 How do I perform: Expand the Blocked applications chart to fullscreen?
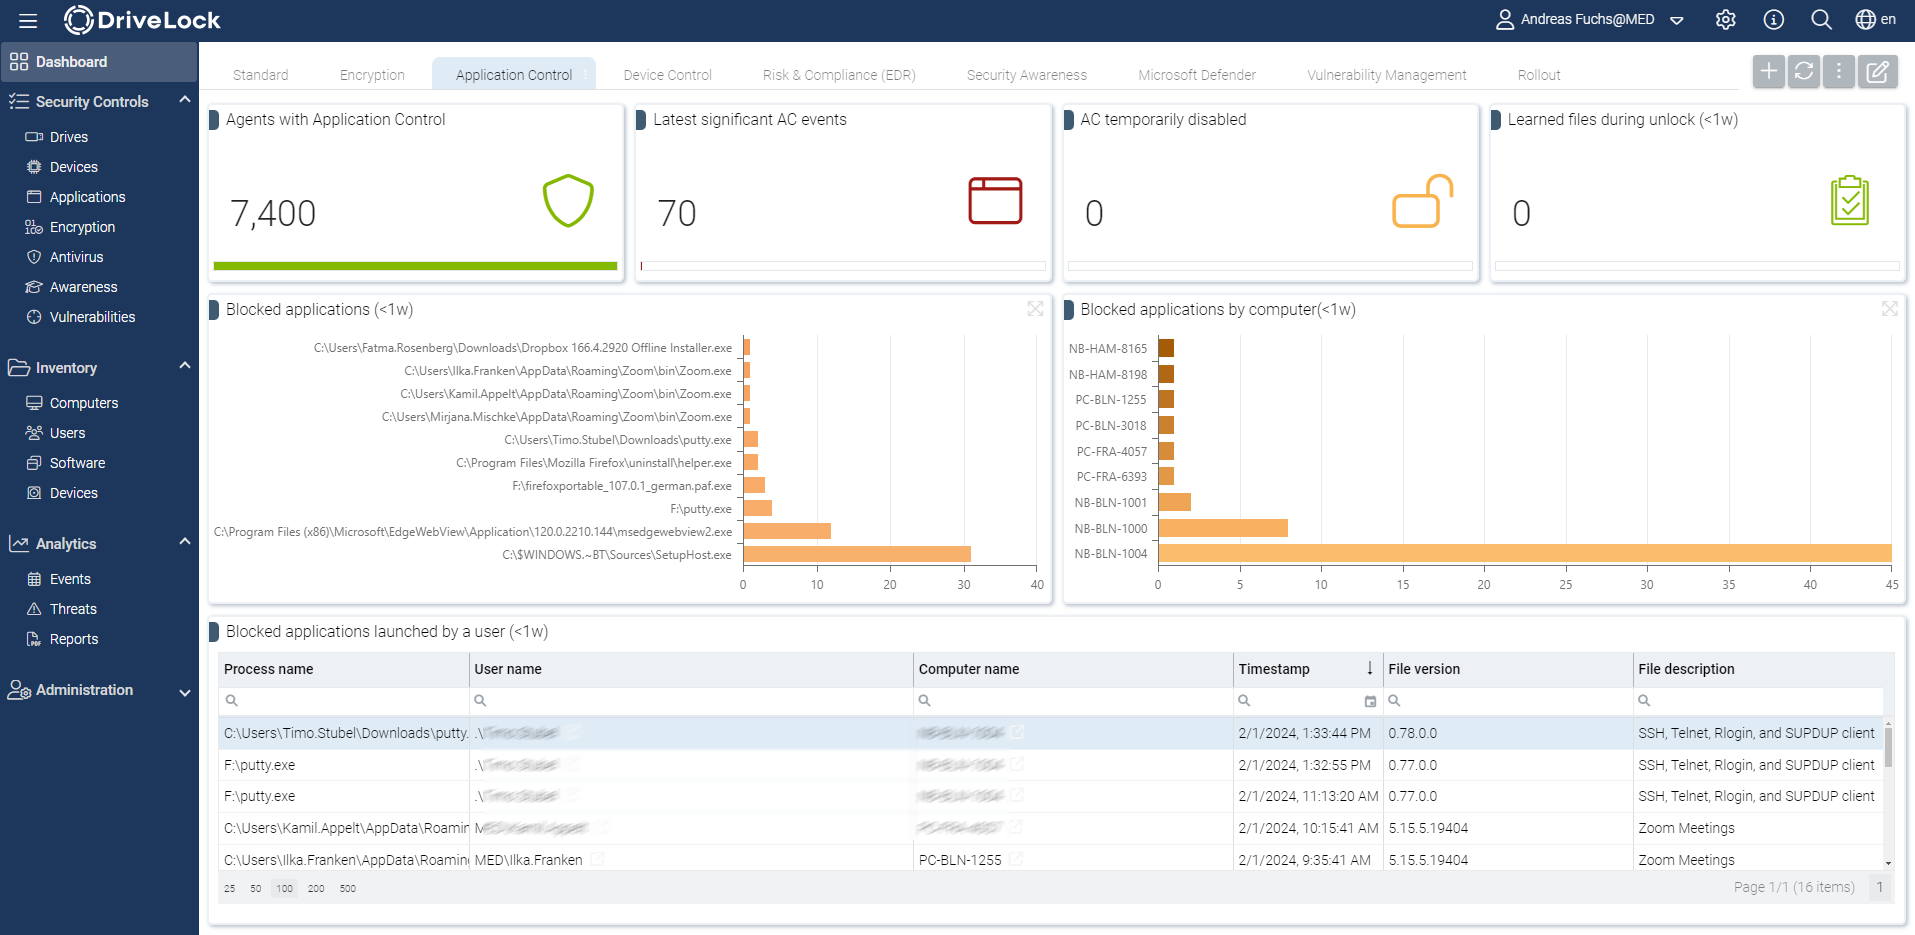(x=1035, y=309)
